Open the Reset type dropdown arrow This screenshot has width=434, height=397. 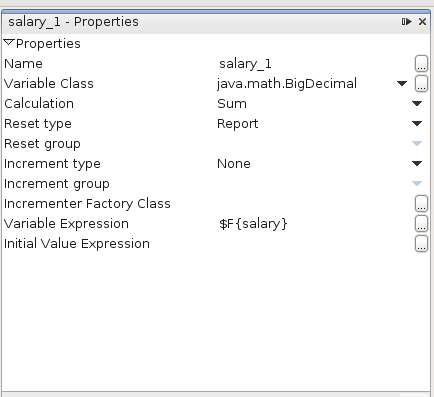pyautogui.click(x=417, y=124)
